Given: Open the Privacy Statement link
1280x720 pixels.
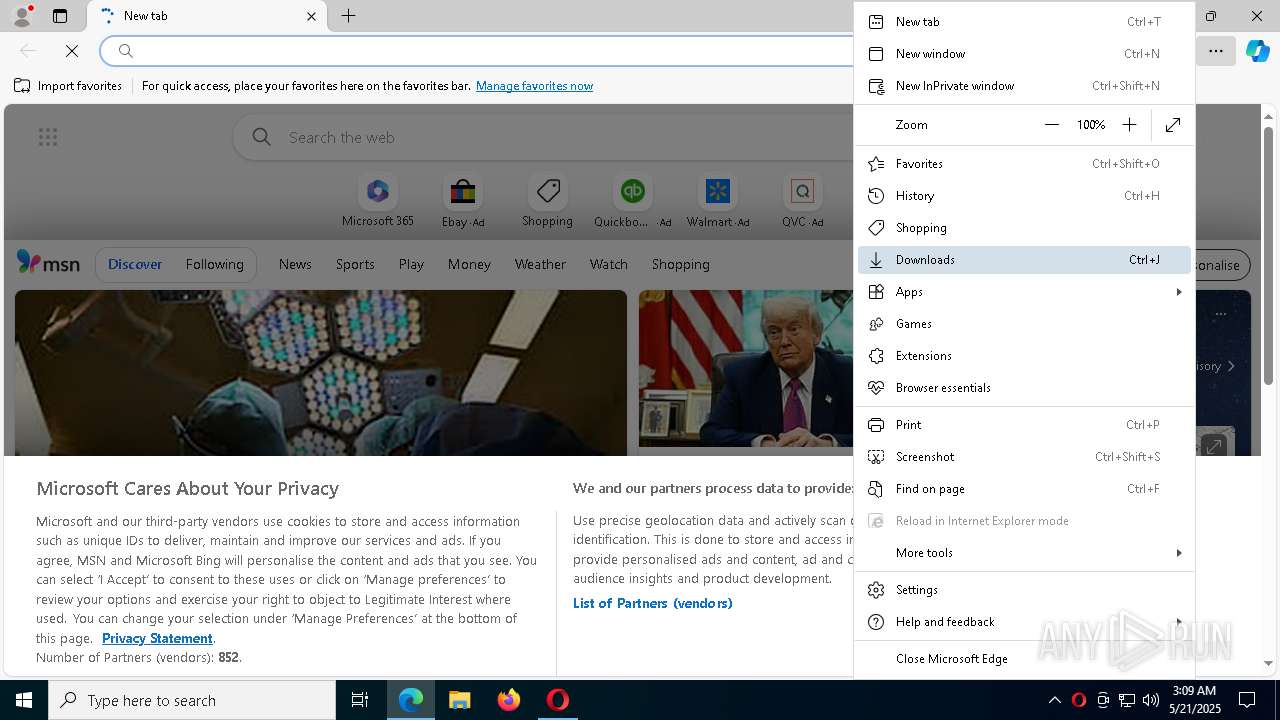Looking at the screenshot, I should pyautogui.click(x=157, y=638).
